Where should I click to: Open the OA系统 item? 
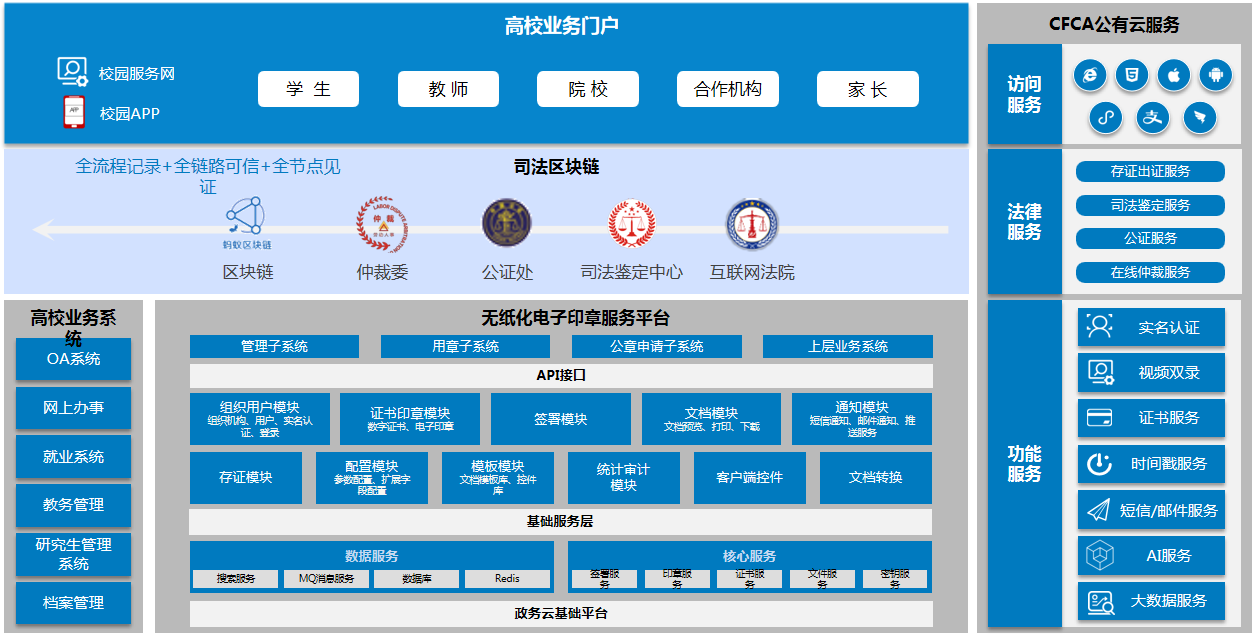pyautogui.click(x=73, y=359)
